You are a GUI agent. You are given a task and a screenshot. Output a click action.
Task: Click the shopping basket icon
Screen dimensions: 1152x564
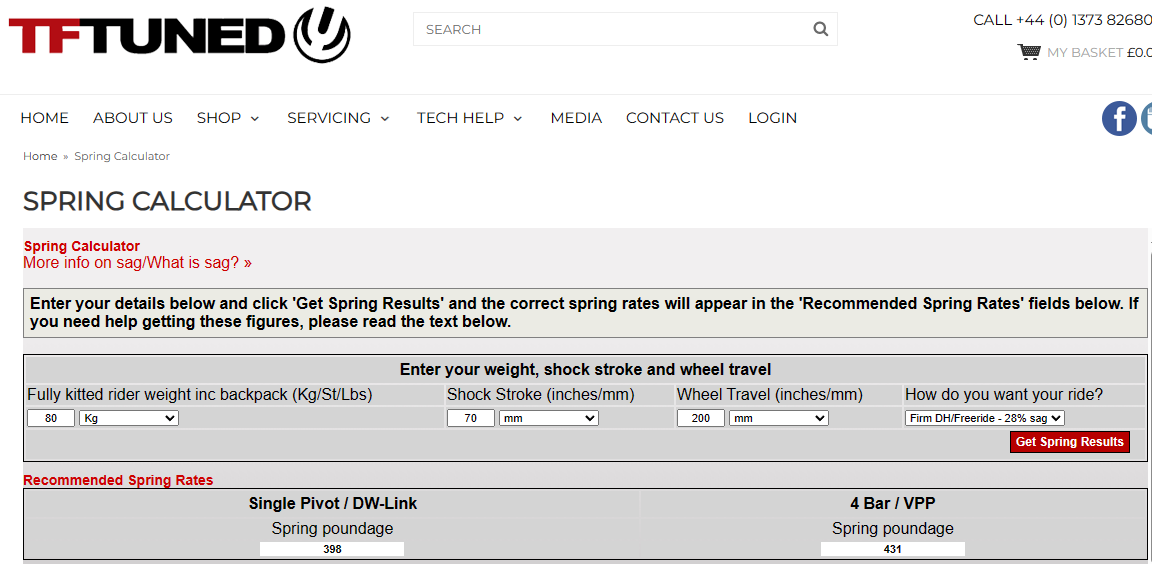point(1029,52)
